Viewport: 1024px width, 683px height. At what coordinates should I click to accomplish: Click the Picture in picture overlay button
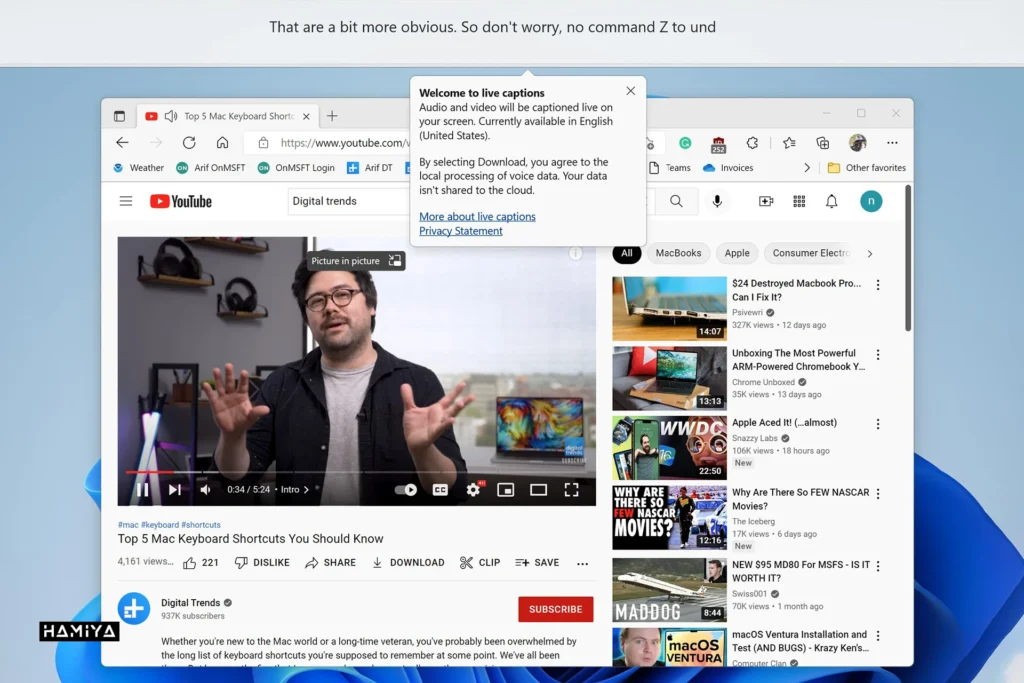[356, 261]
